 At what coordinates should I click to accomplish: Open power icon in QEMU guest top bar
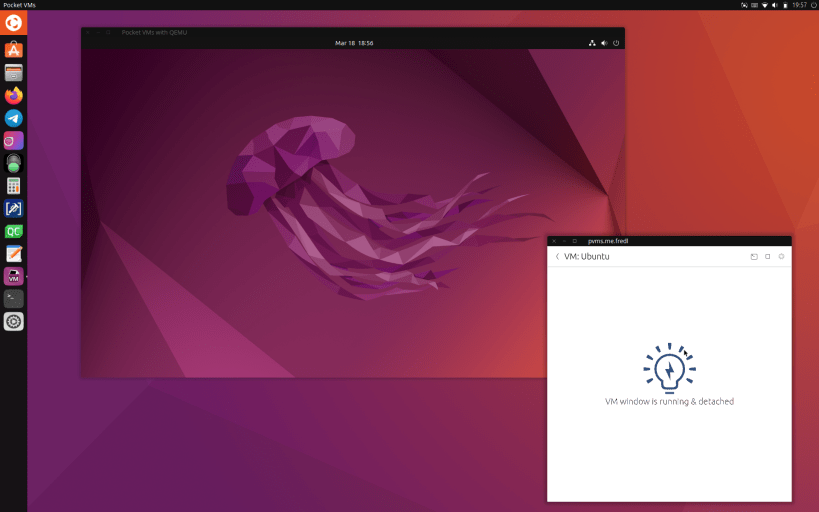coord(616,43)
